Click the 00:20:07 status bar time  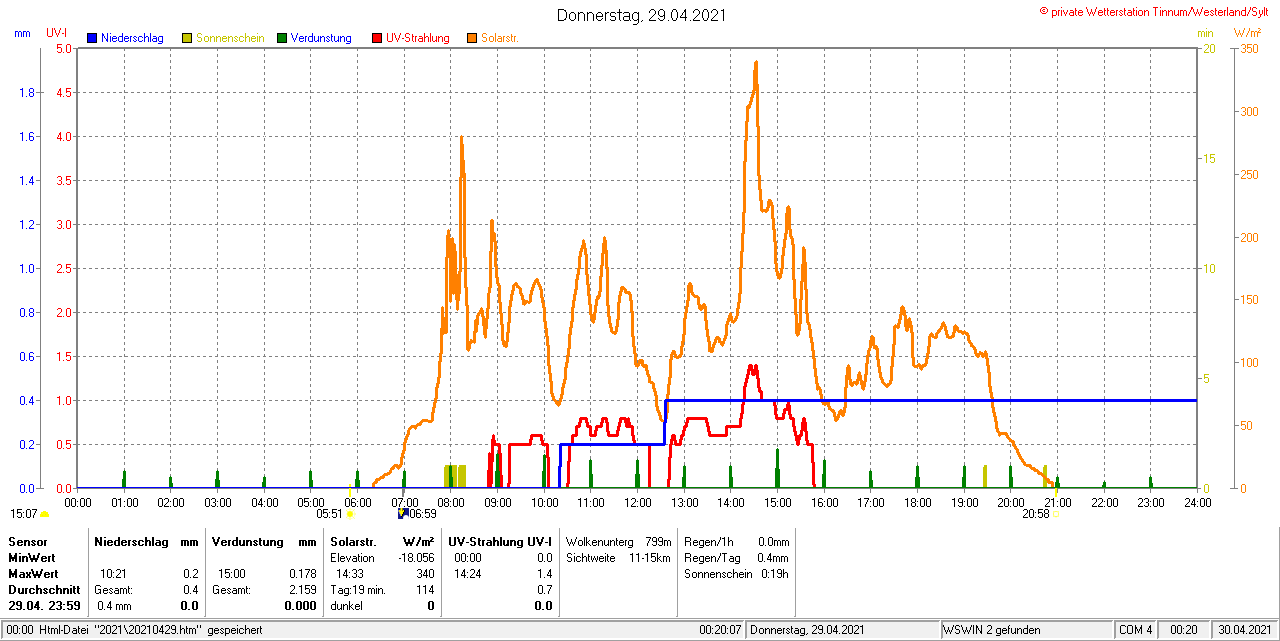[x=720, y=630]
